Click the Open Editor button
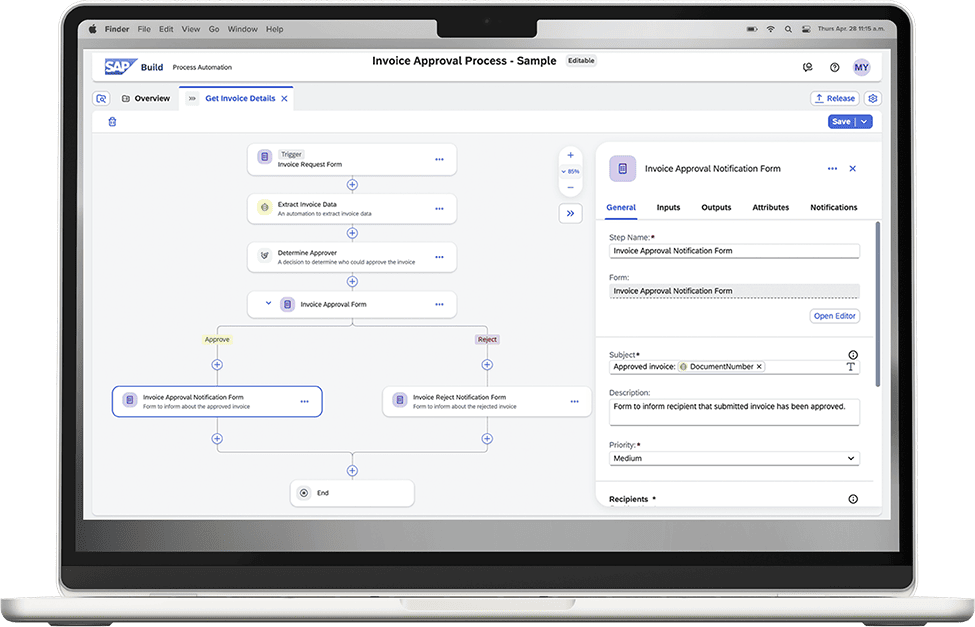This screenshot has height=627, width=975. pos(834,316)
